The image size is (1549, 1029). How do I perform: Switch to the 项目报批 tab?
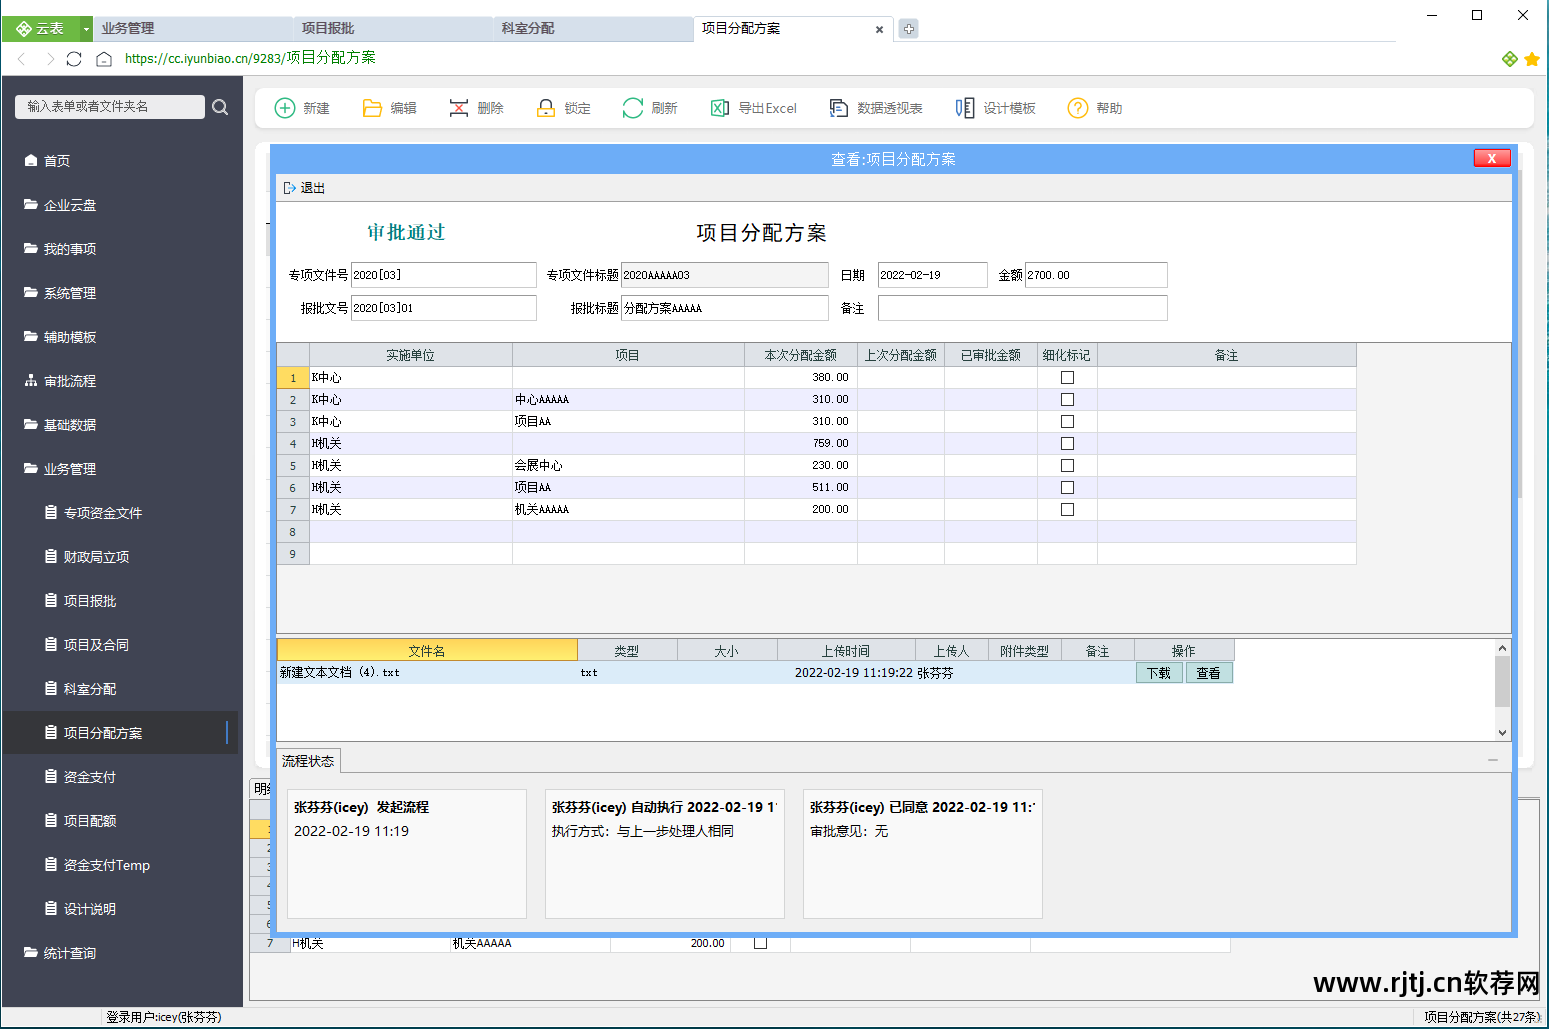point(393,29)
